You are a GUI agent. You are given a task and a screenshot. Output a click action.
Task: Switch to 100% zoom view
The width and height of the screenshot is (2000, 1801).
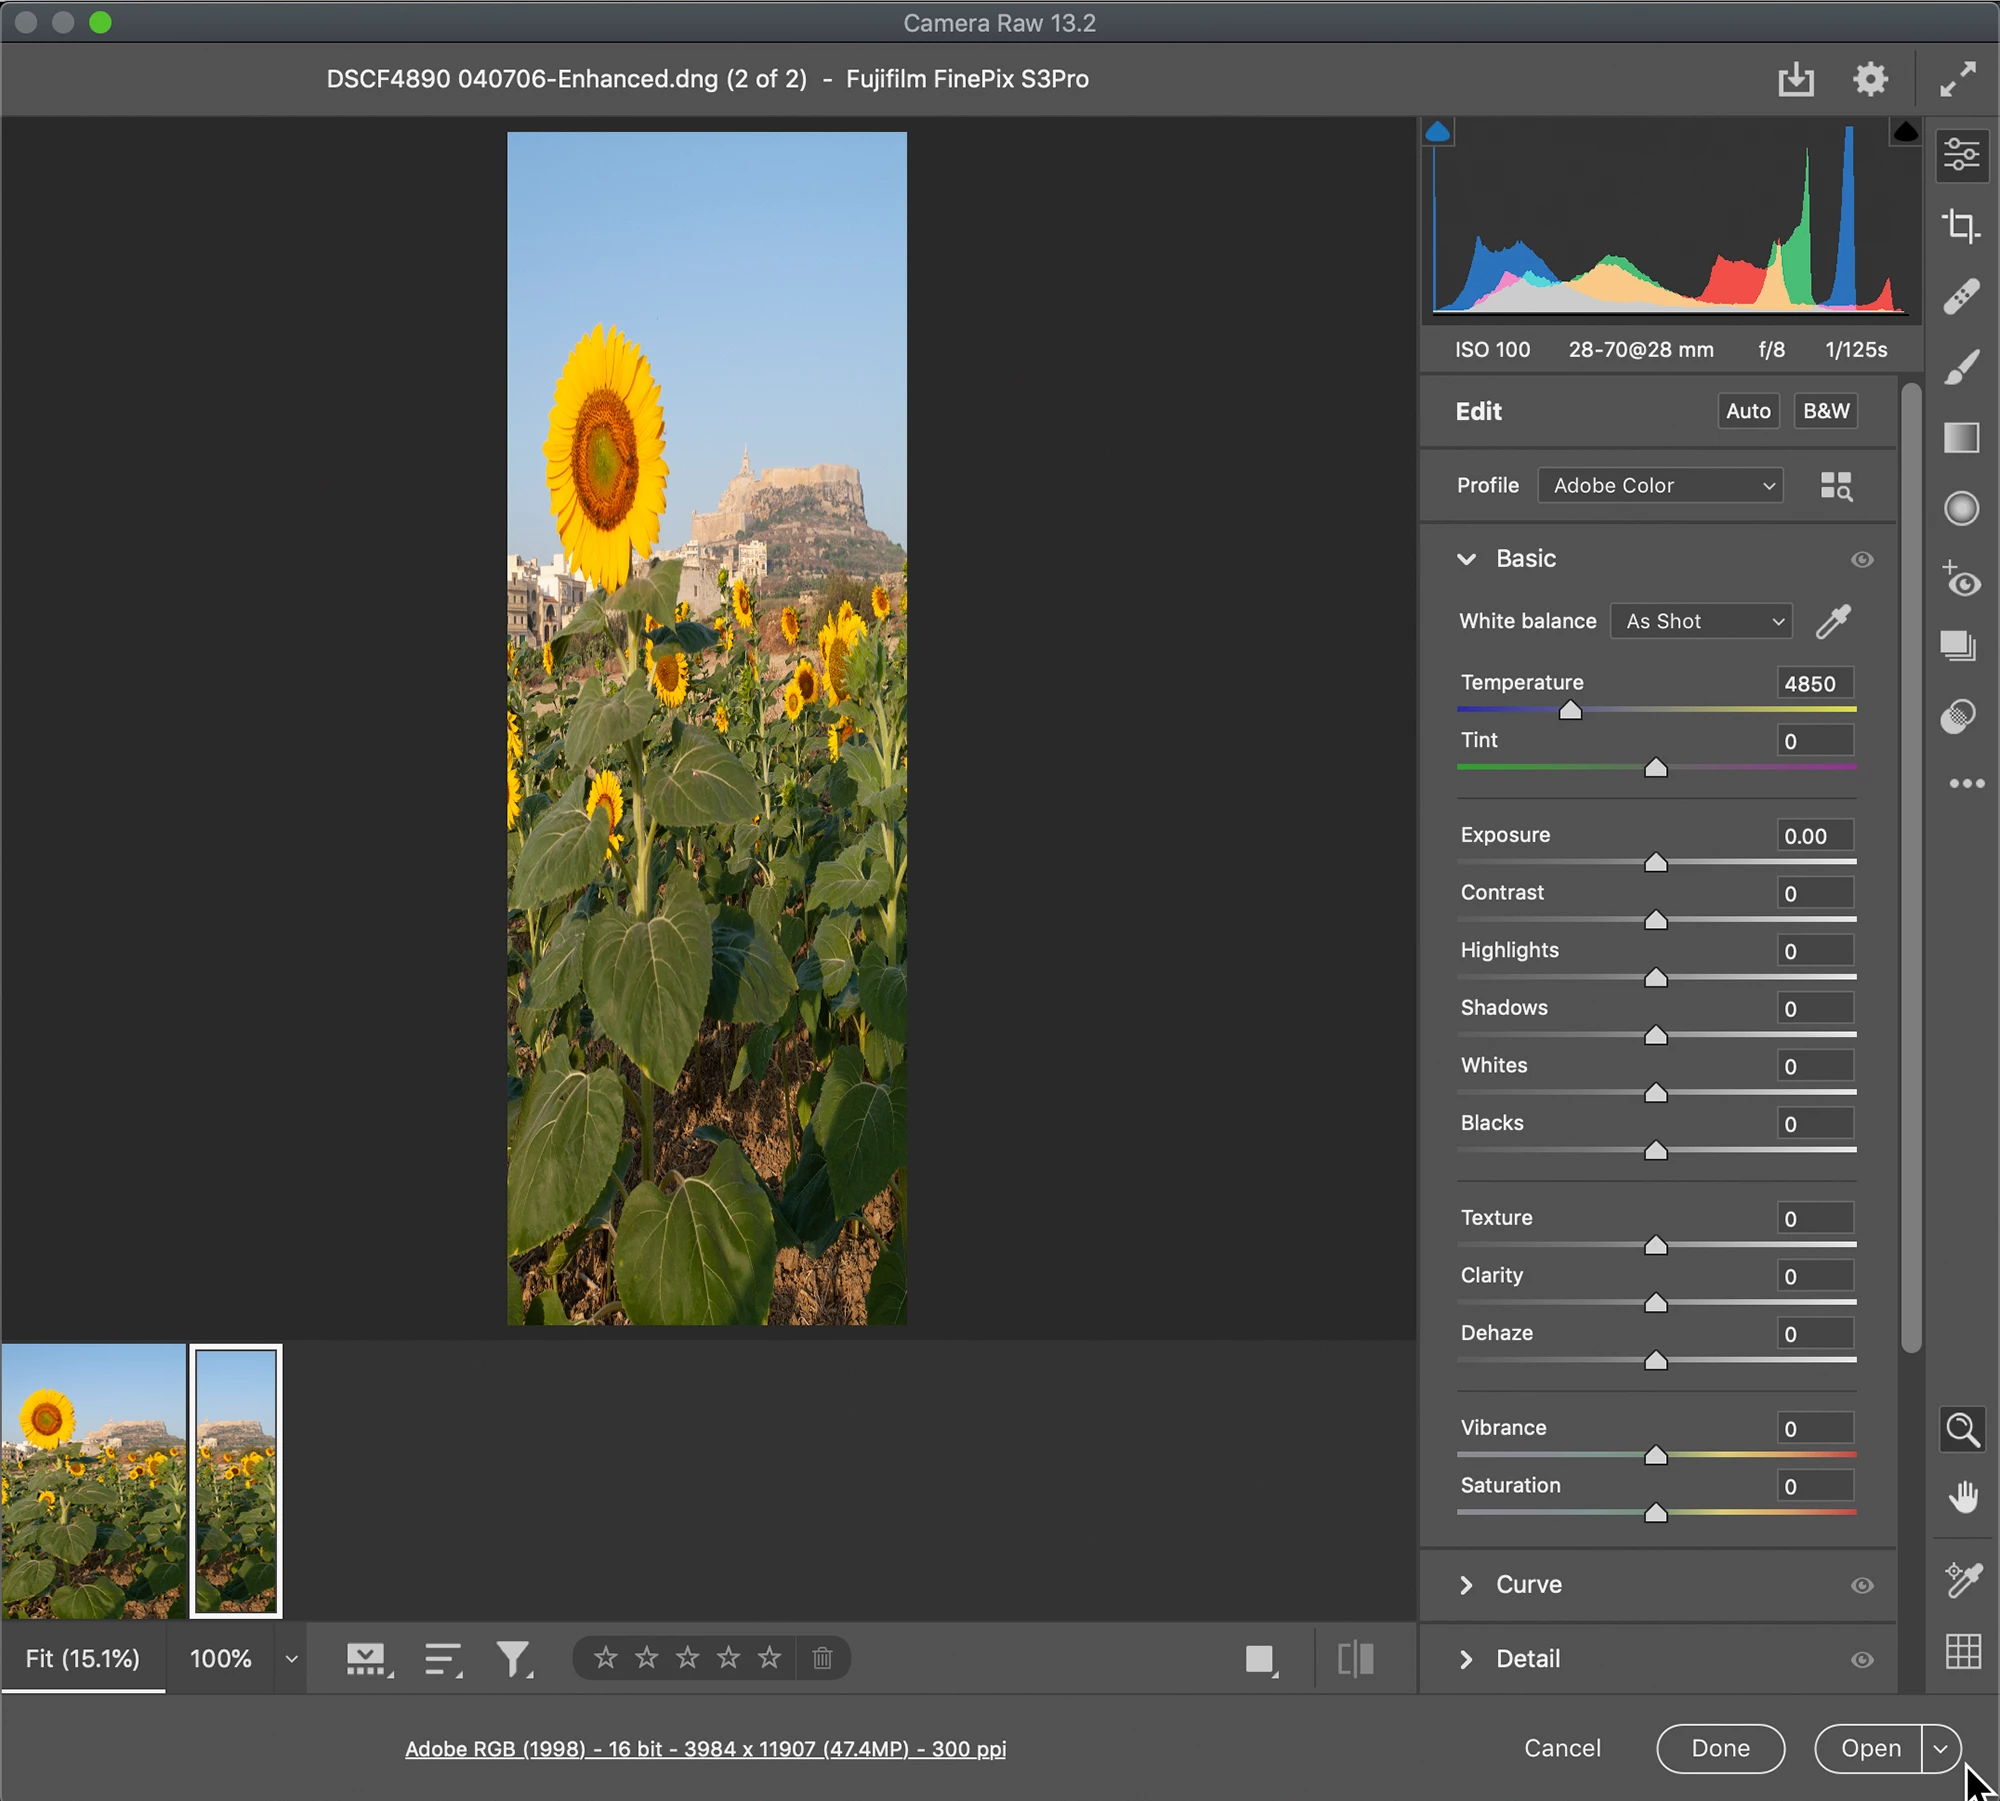point(221,1659)
